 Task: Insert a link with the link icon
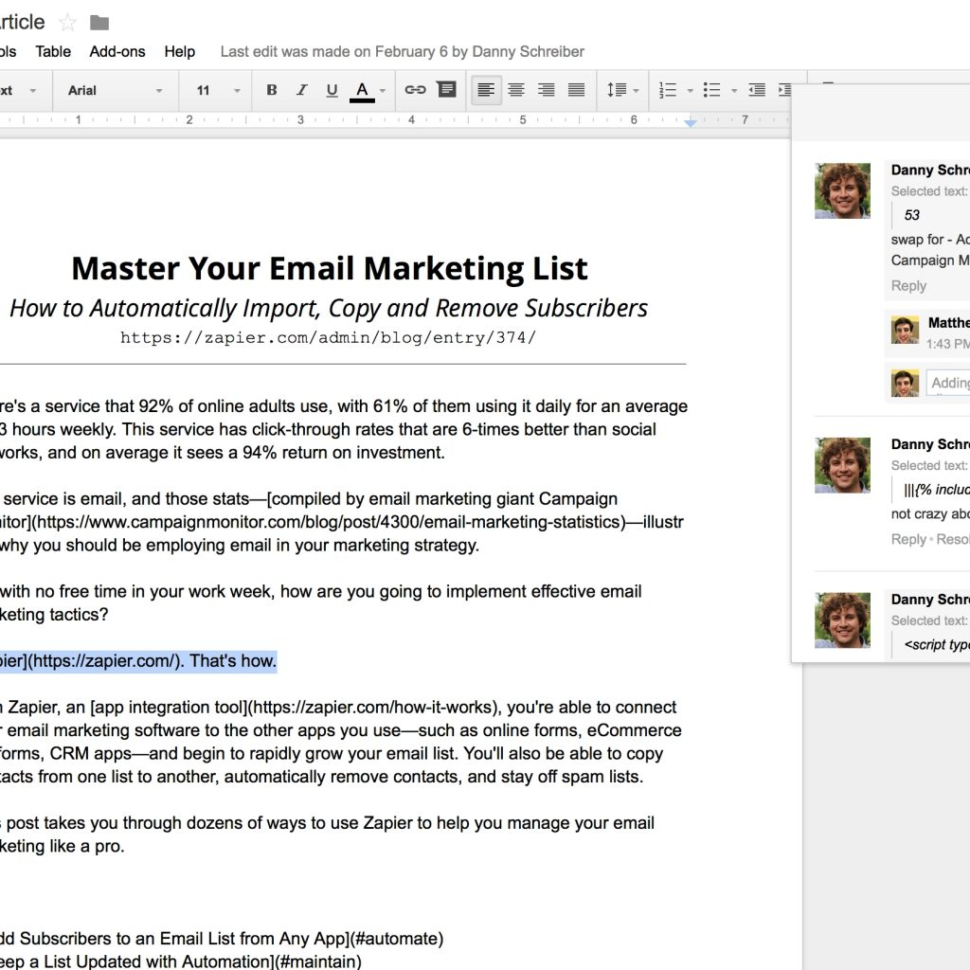[x=415, y=90]
